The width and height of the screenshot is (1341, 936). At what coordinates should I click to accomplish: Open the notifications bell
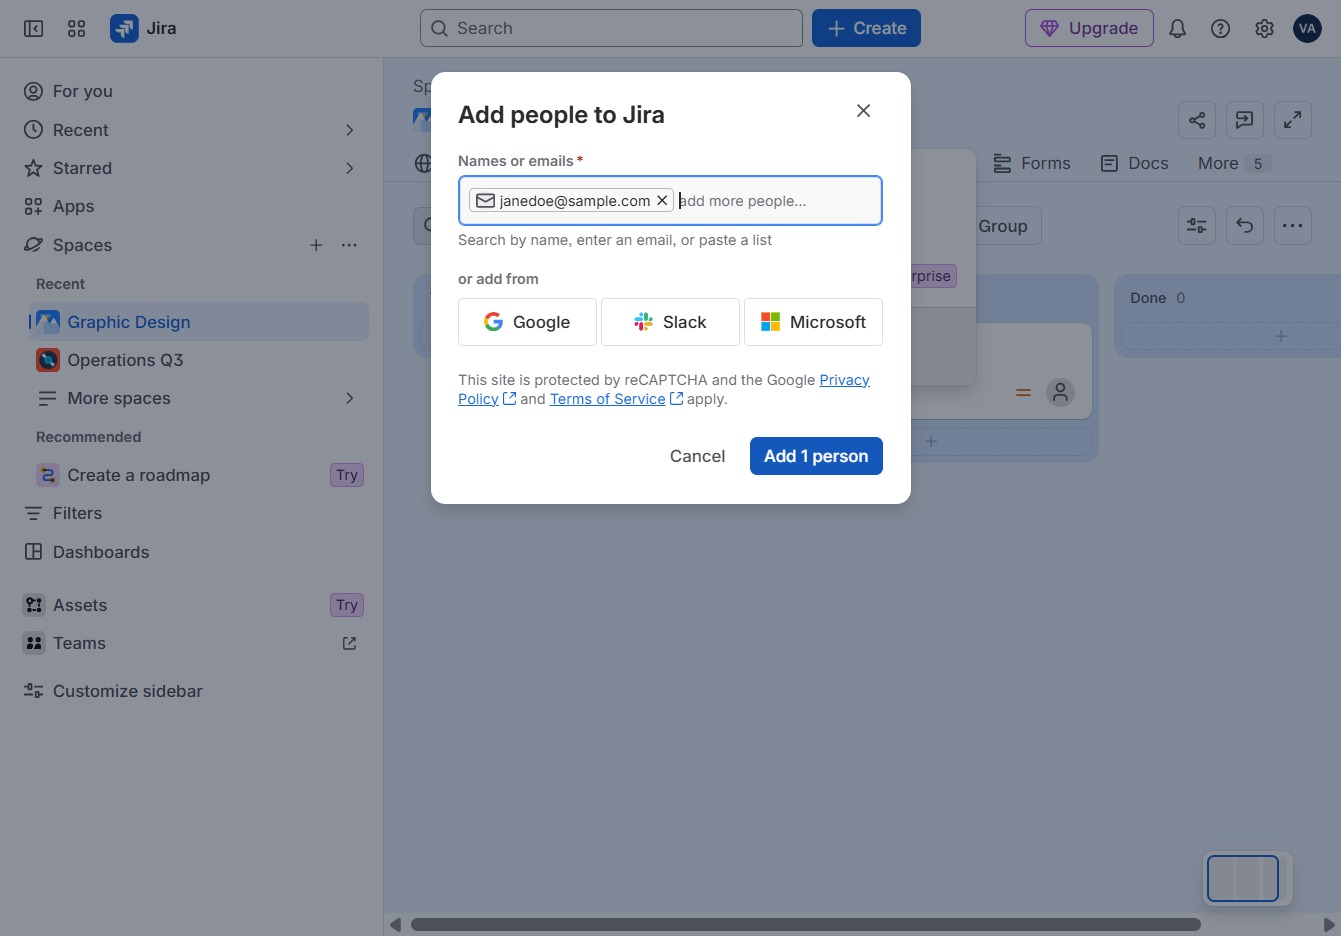tap(1177, 29)
